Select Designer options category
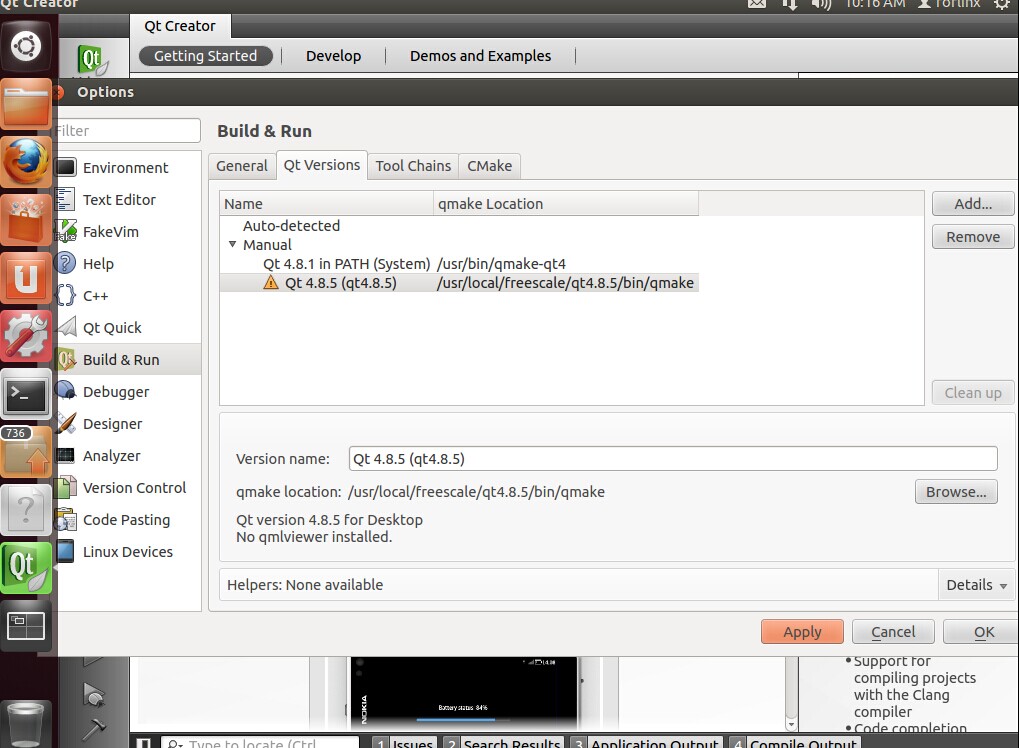Image resolution: width=1019 pixels, height=748 pixels. (x=129, y=424)
